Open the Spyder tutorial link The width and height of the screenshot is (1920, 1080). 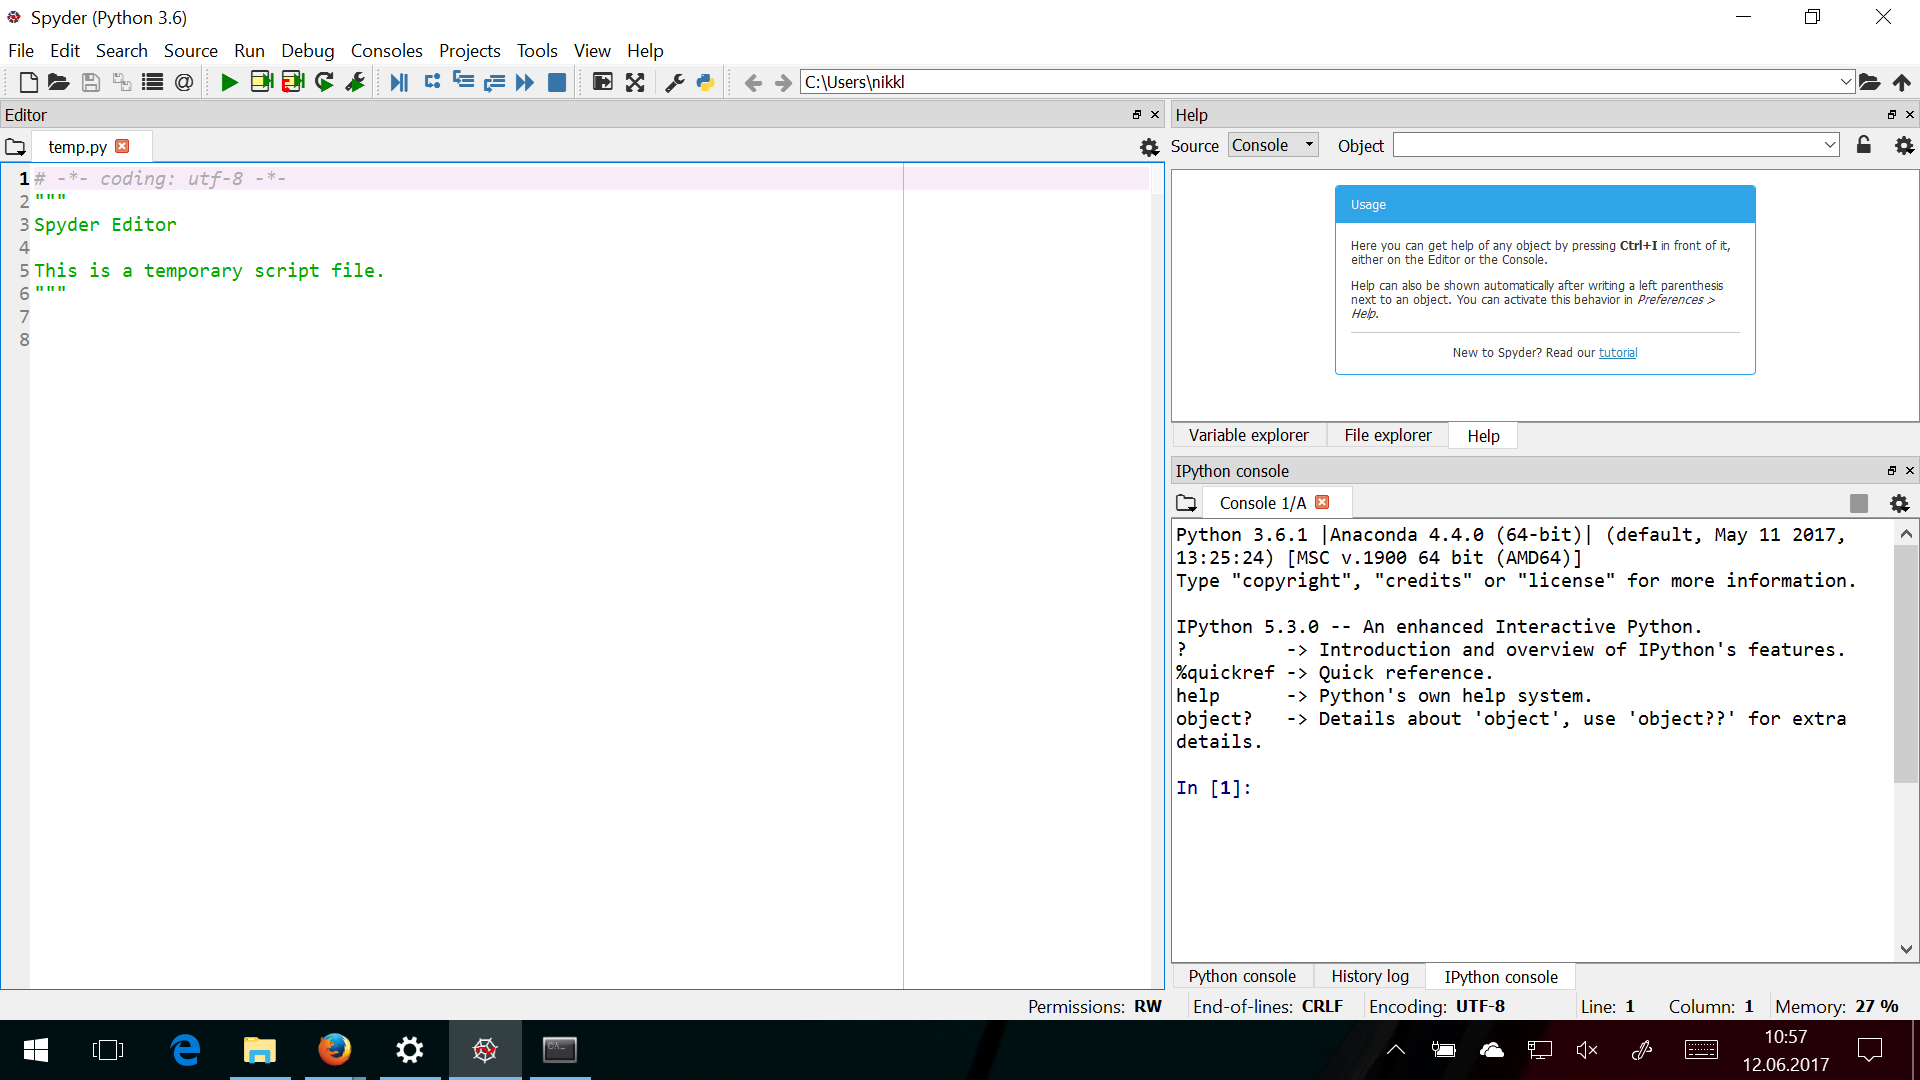pos(1618,353)
